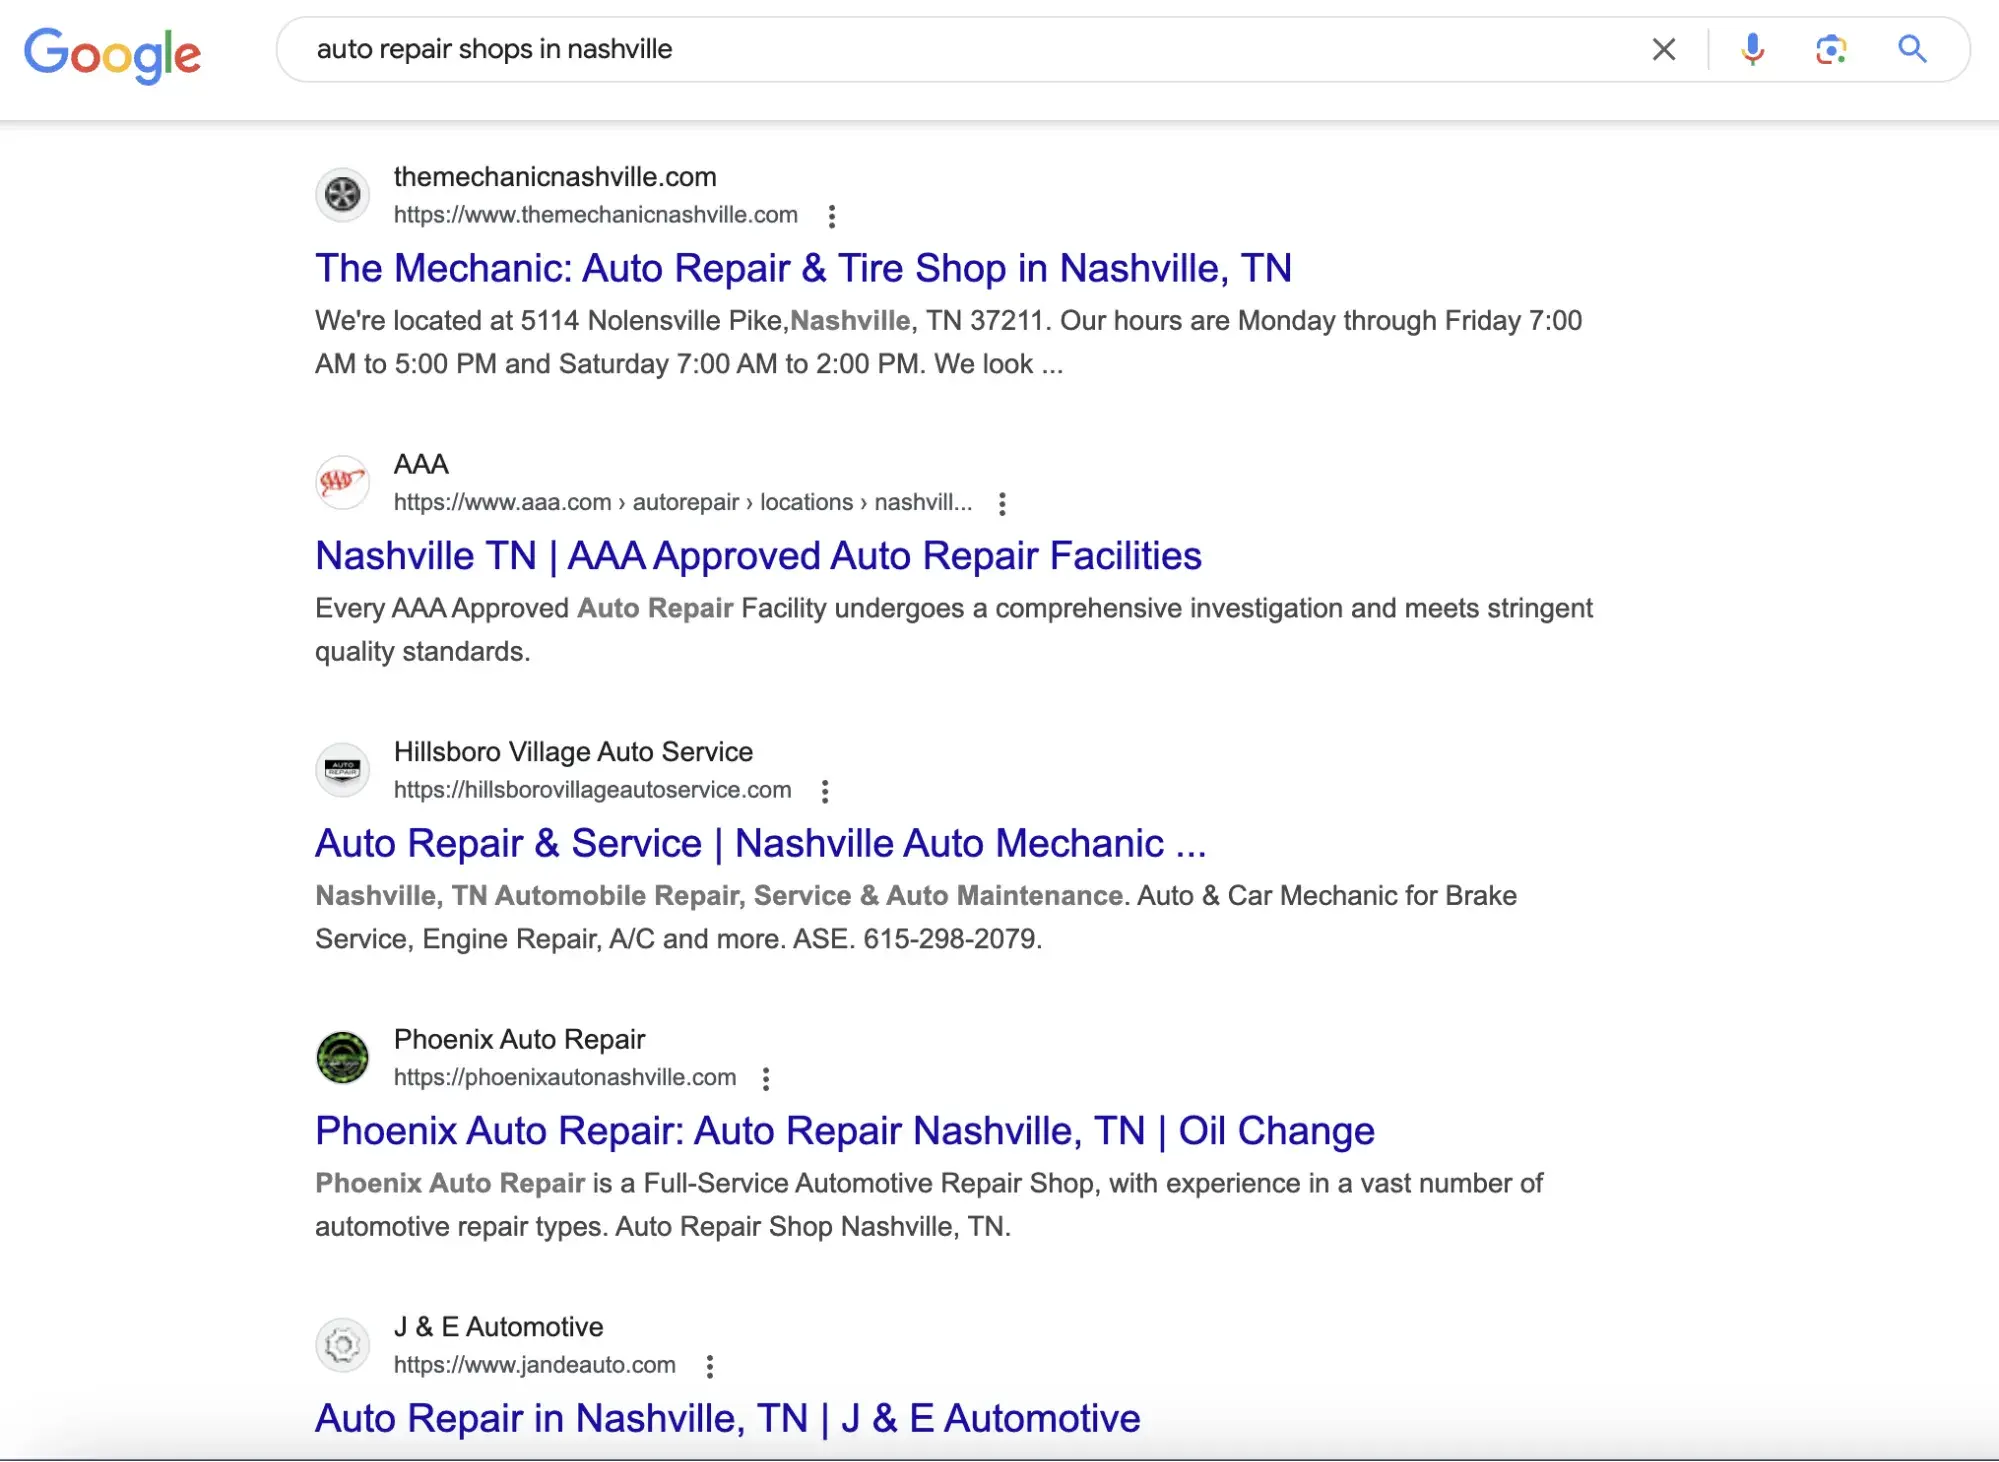Open Google Lens image search icon
This screenshot has height=1462, width=1999.
1831,49
